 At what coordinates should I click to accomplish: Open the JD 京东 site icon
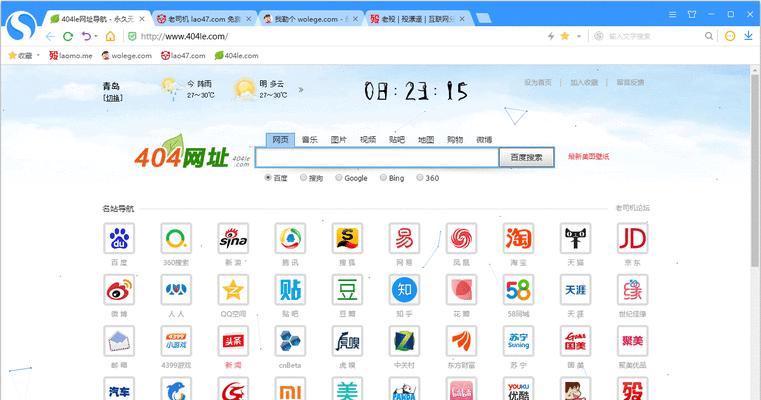(632, 238)
